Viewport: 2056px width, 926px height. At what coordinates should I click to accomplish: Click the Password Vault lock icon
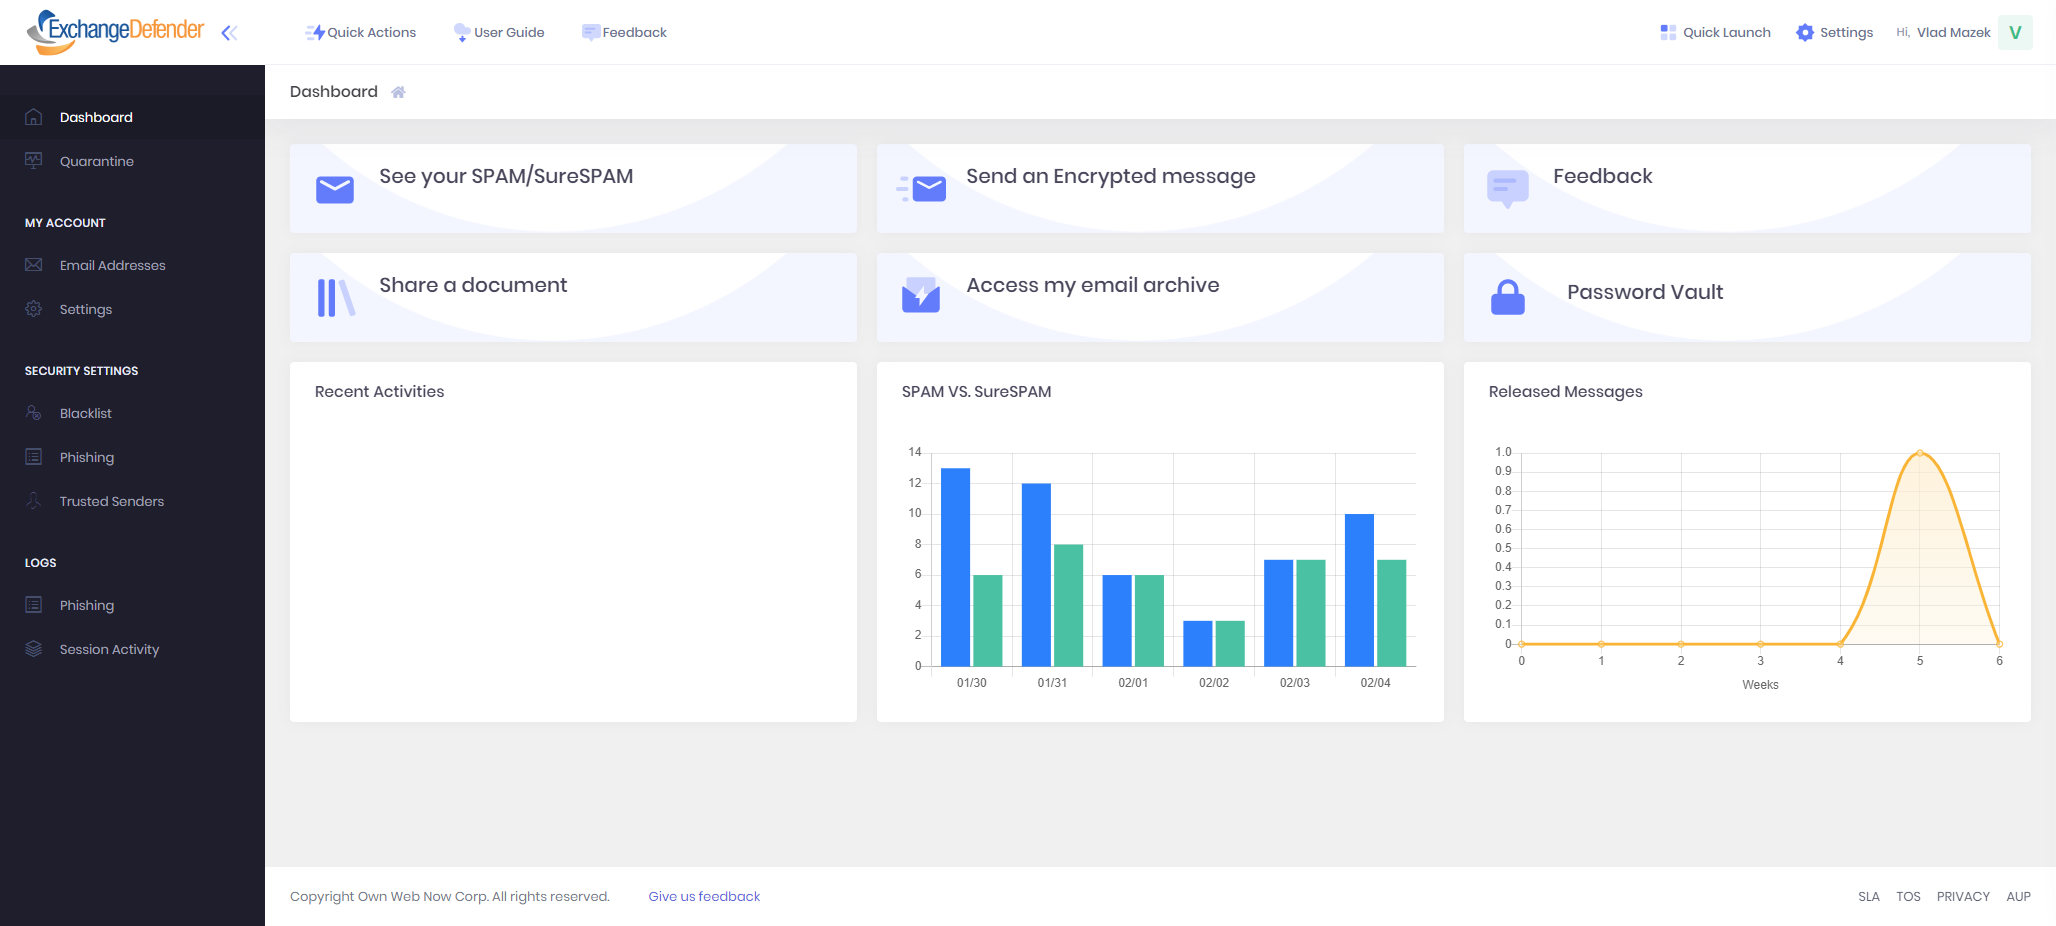pos(1507,297)
